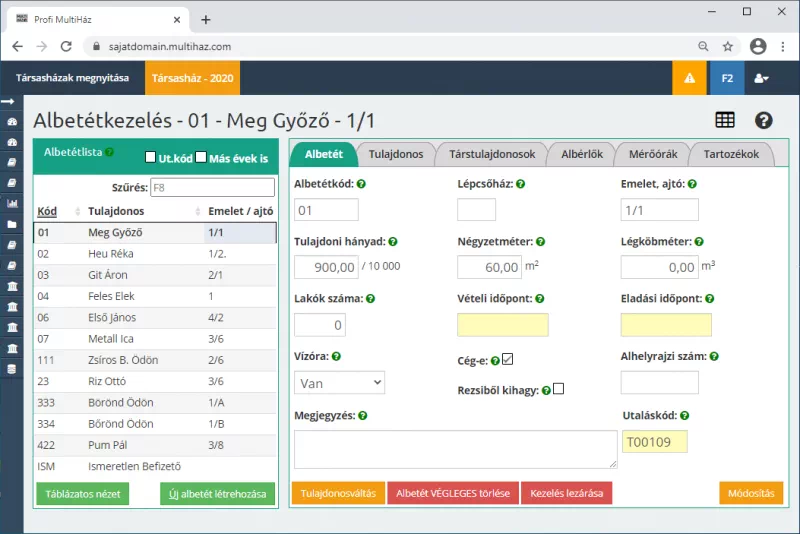Uncheck the Cég-e checkbox
This screenshot has height=534, width=800.
pyautogui.click(x=507, y=359)
